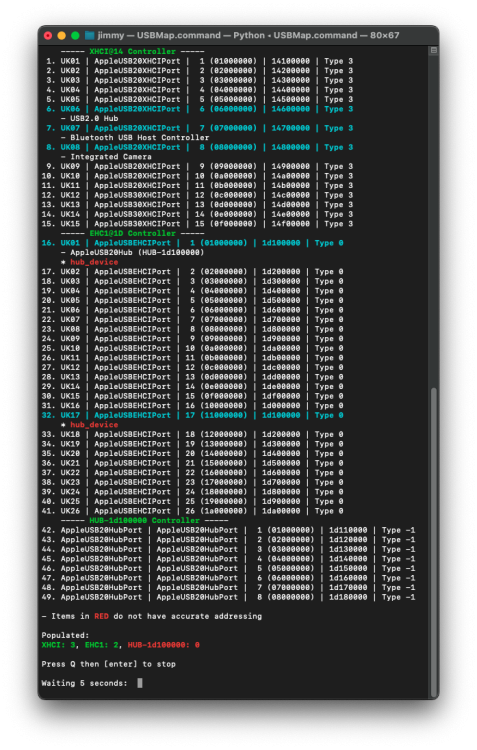Click the Integrated Camera device line

[x=106, y=157]
